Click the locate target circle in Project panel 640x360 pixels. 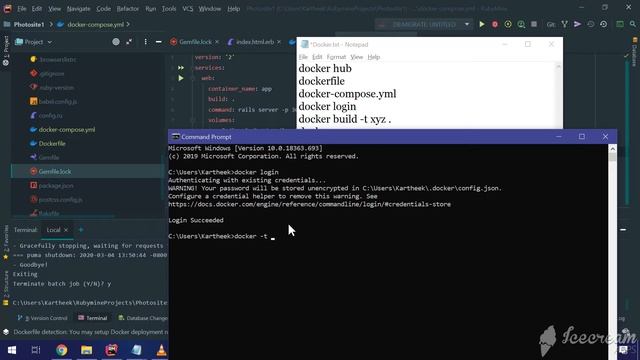point(116,42)
